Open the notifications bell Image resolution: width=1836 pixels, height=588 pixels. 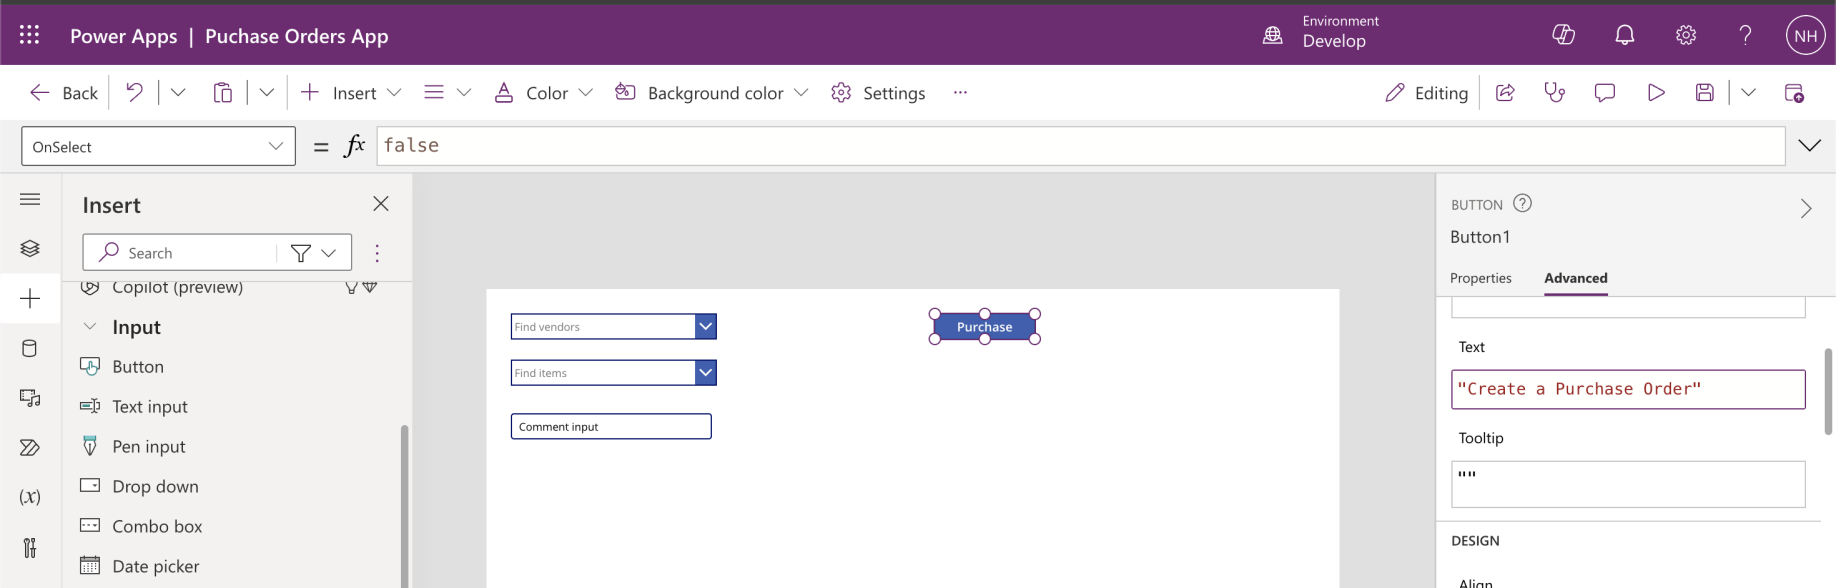(1625, 35)
